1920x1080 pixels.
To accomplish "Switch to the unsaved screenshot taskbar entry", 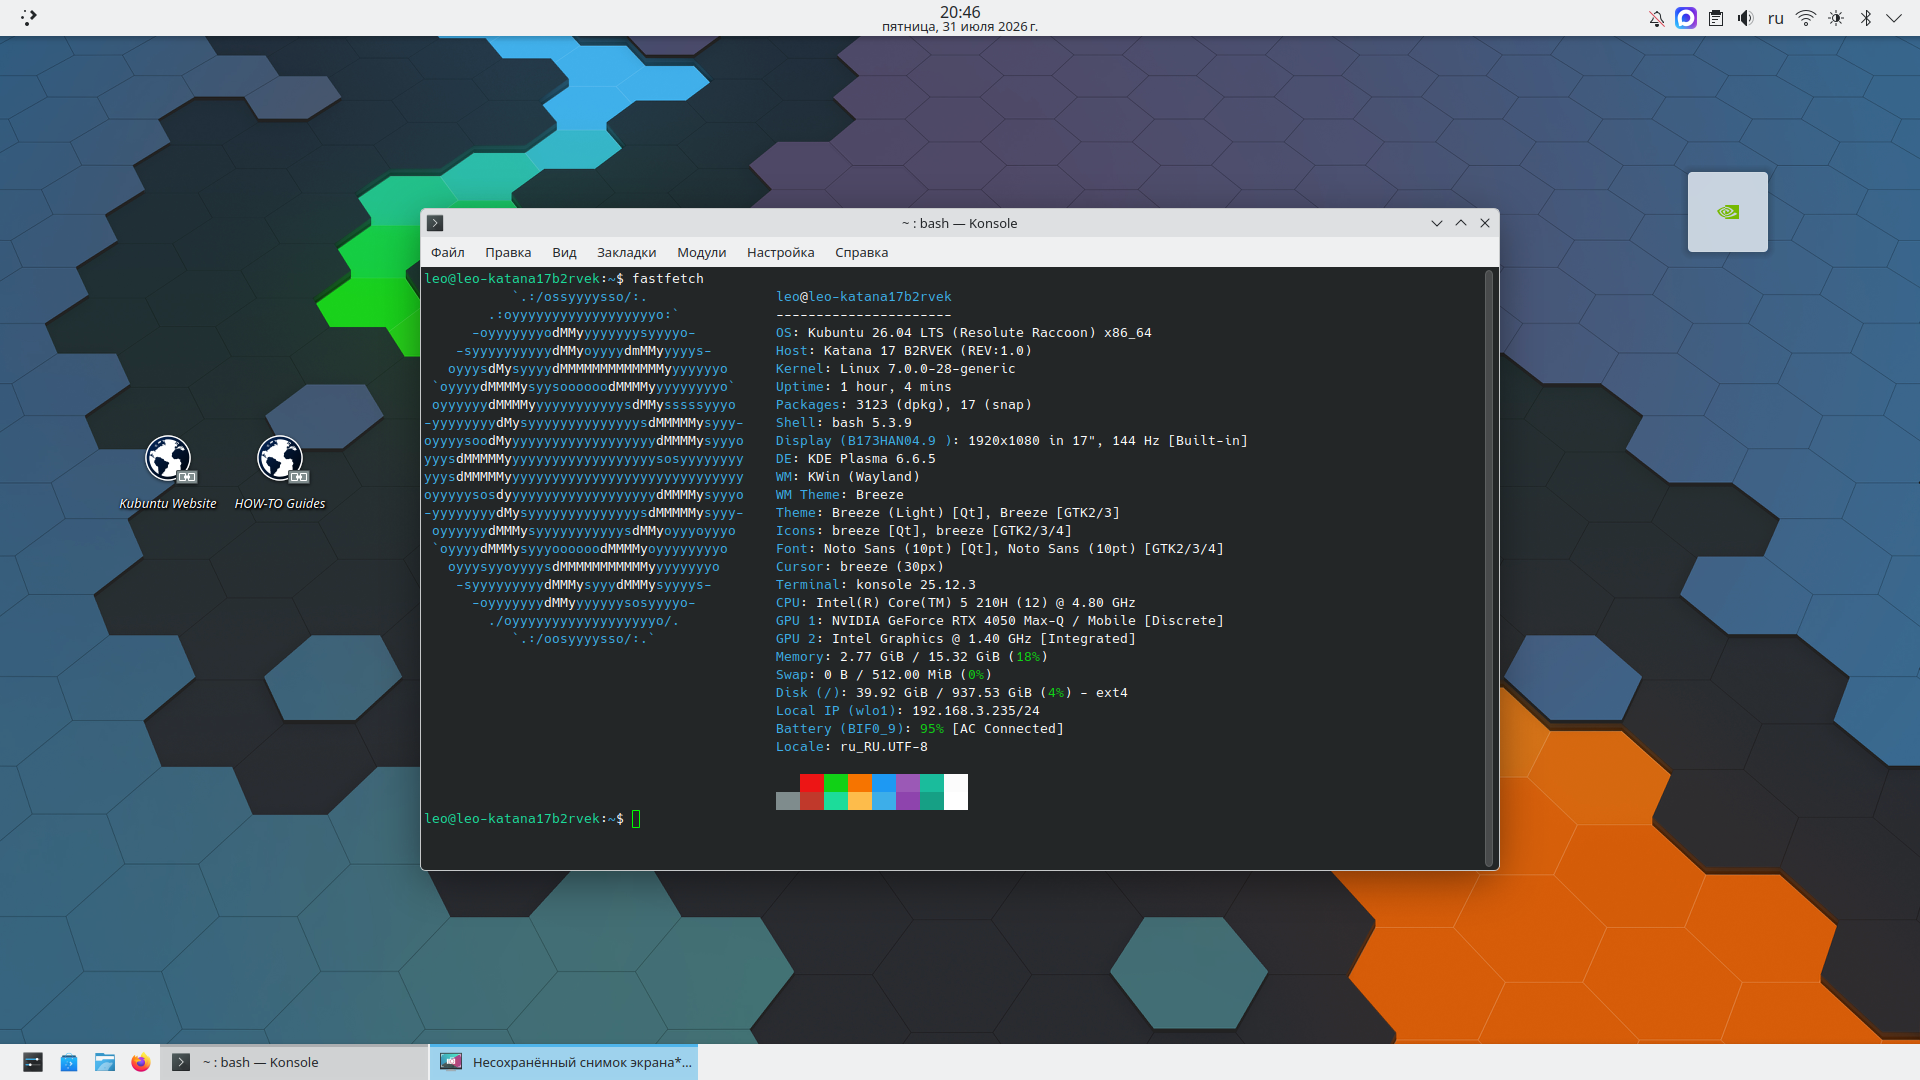I will (x=564, y=1062).
